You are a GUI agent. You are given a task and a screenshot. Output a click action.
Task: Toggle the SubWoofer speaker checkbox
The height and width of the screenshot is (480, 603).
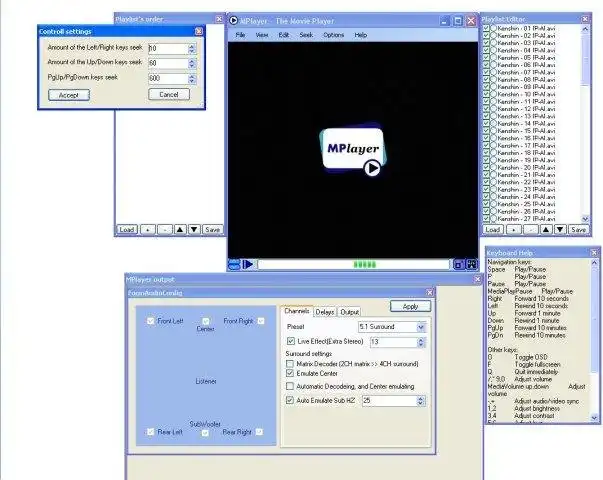tap(205, 433)
